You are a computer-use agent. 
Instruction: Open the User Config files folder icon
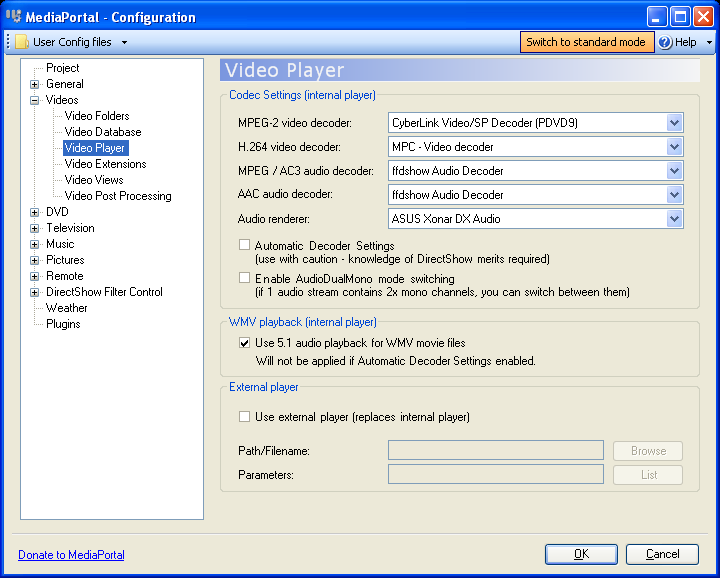(22, 42)
